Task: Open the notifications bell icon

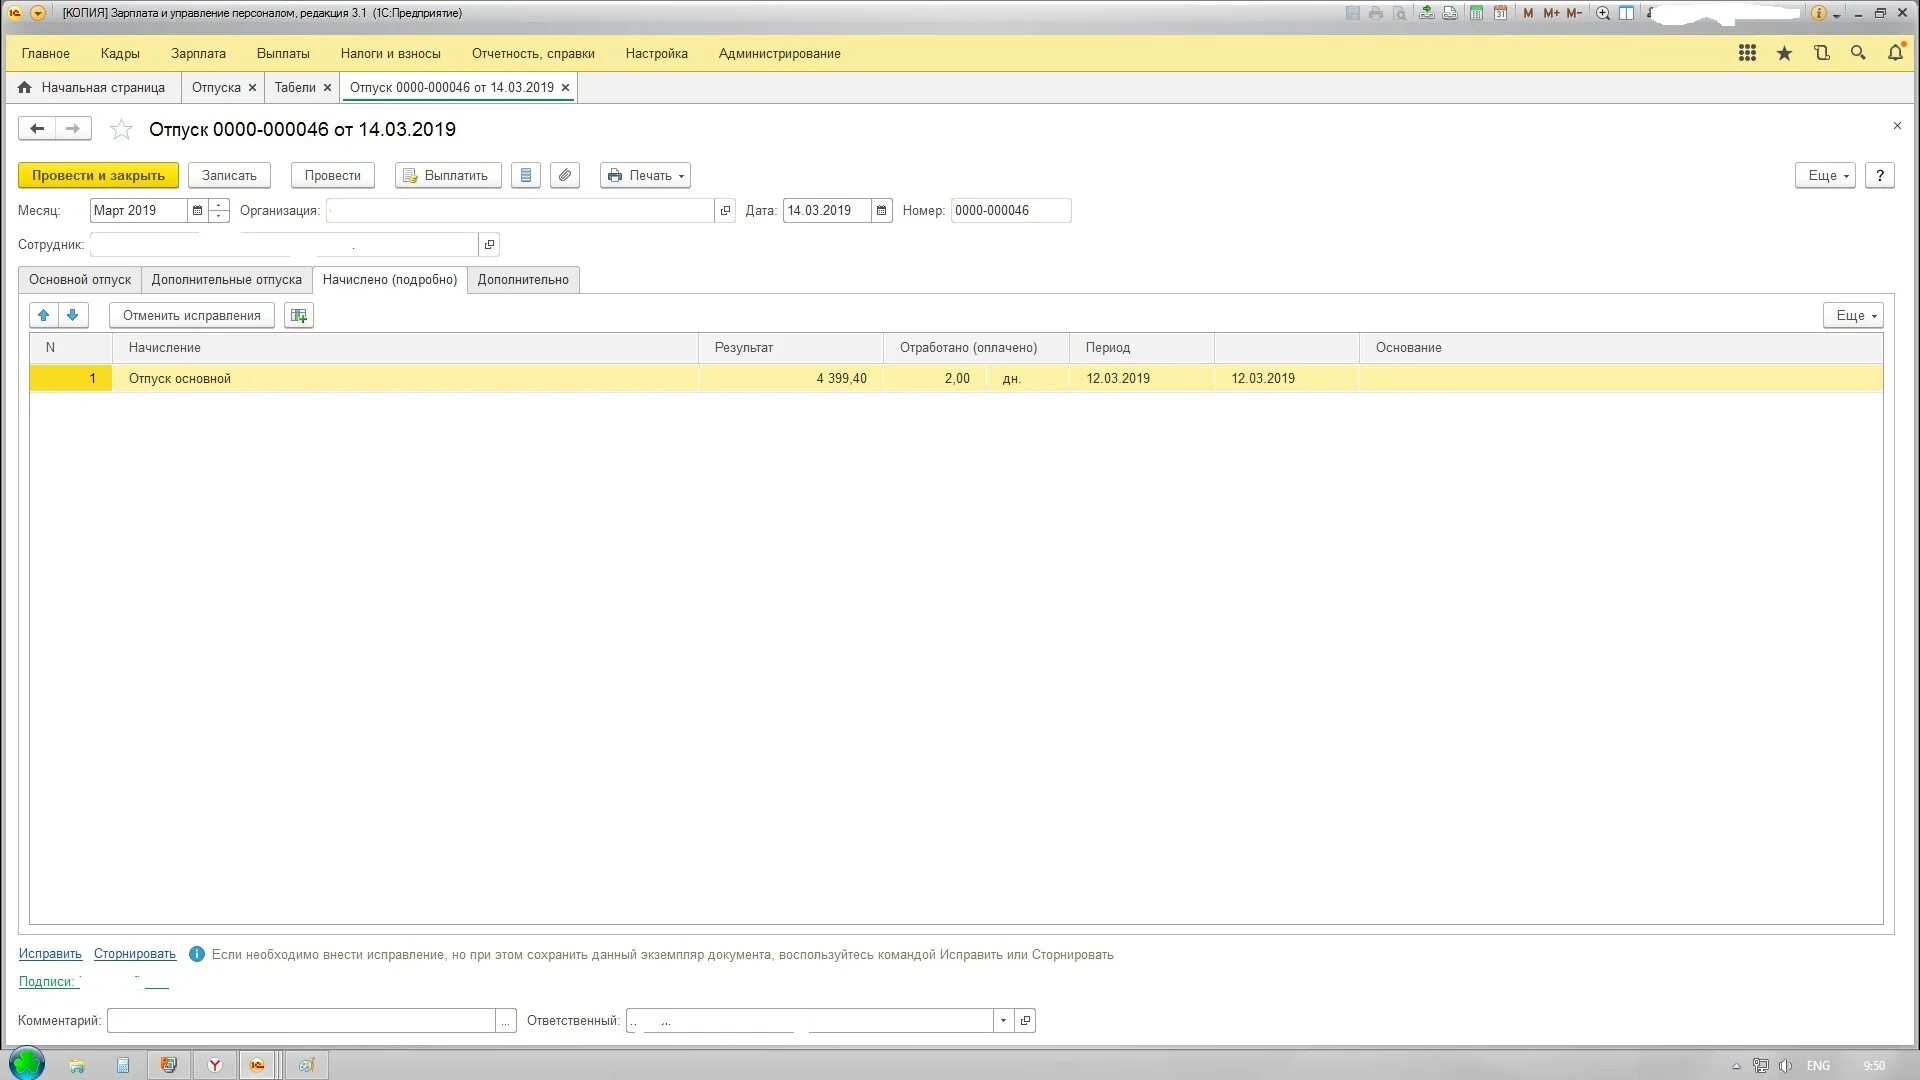Action: coord(1895,53)
